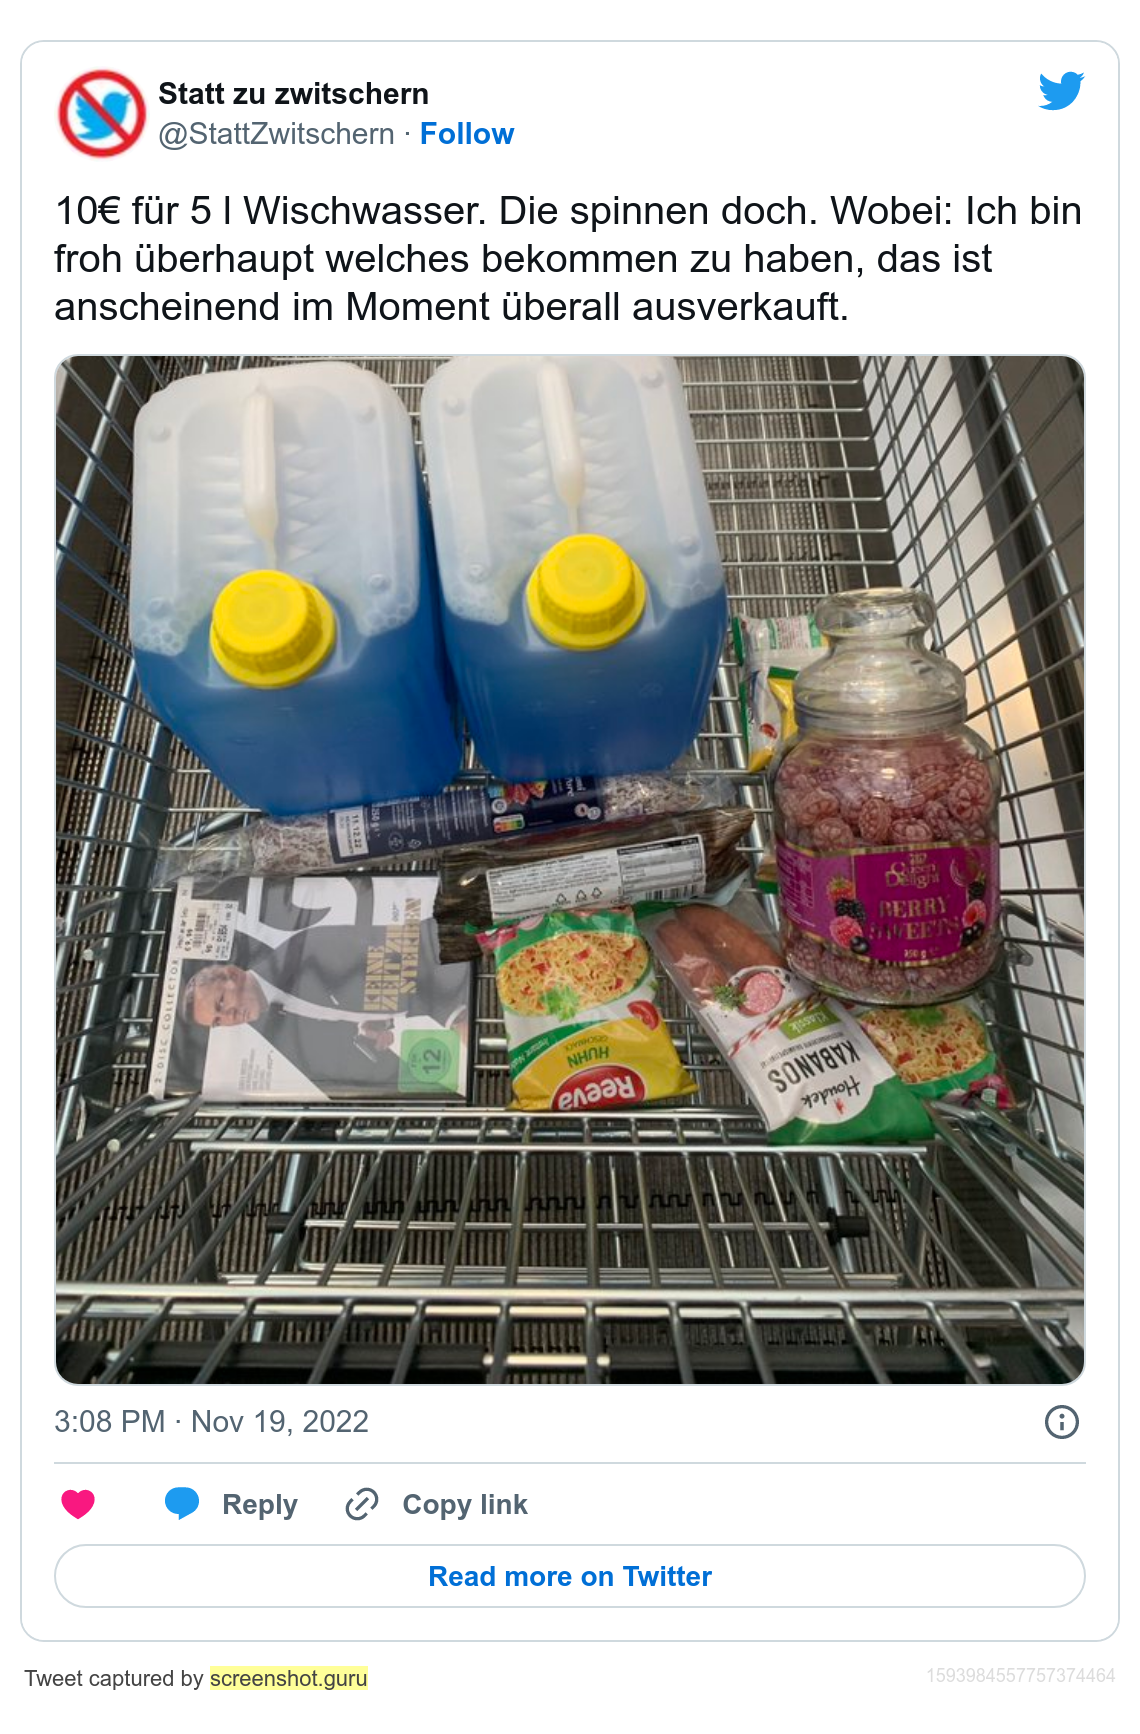Click the Copy link text
Image resolution: width=1140 pixels, height=1734 pixels.
(465, 1504)
